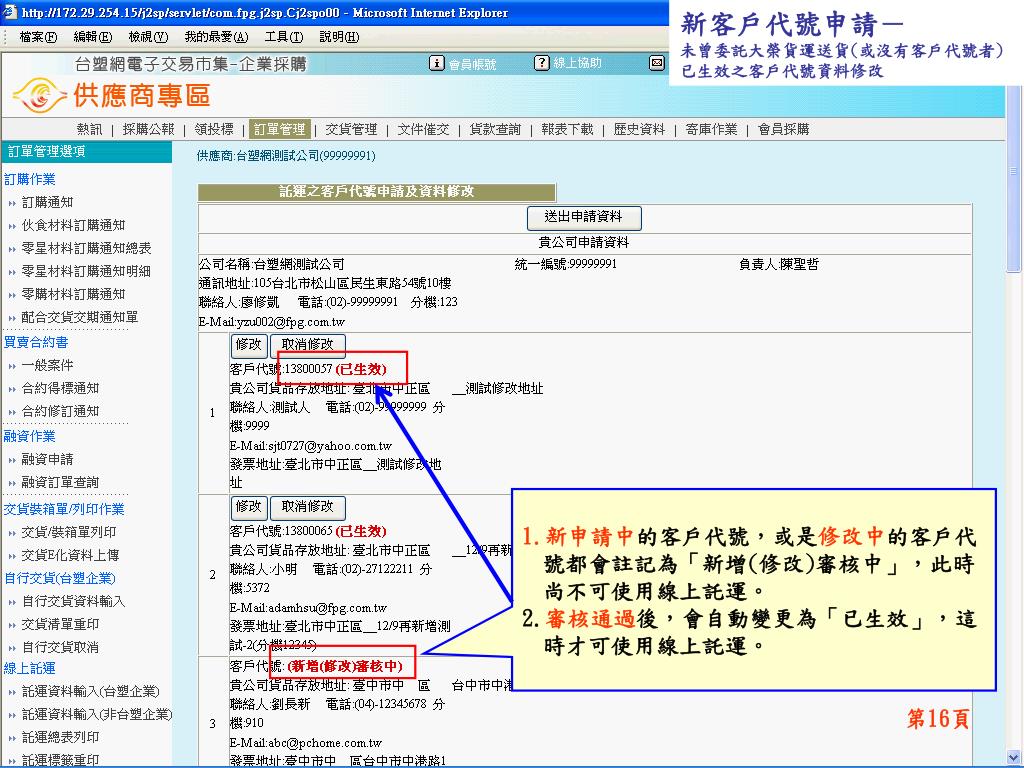This screenshot has height=768, width=1024.
Task: Open 一般案件 in the sidebar
Action: coord(47,365)
